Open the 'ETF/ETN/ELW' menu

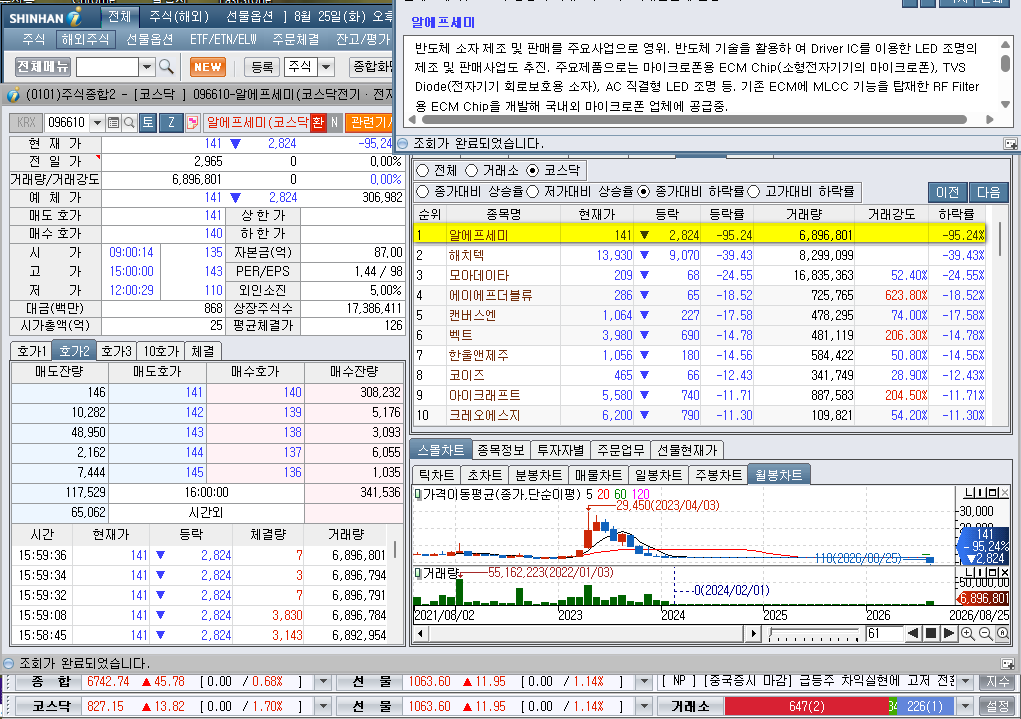click(223, 39)
